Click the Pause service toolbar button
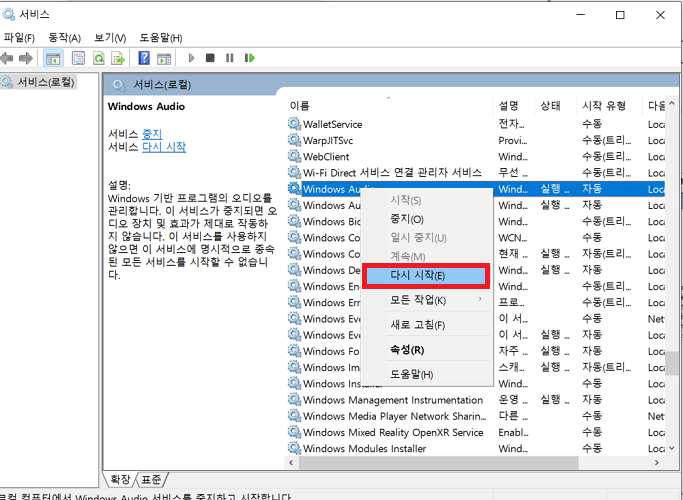683x500 pixels. (230, 58)
